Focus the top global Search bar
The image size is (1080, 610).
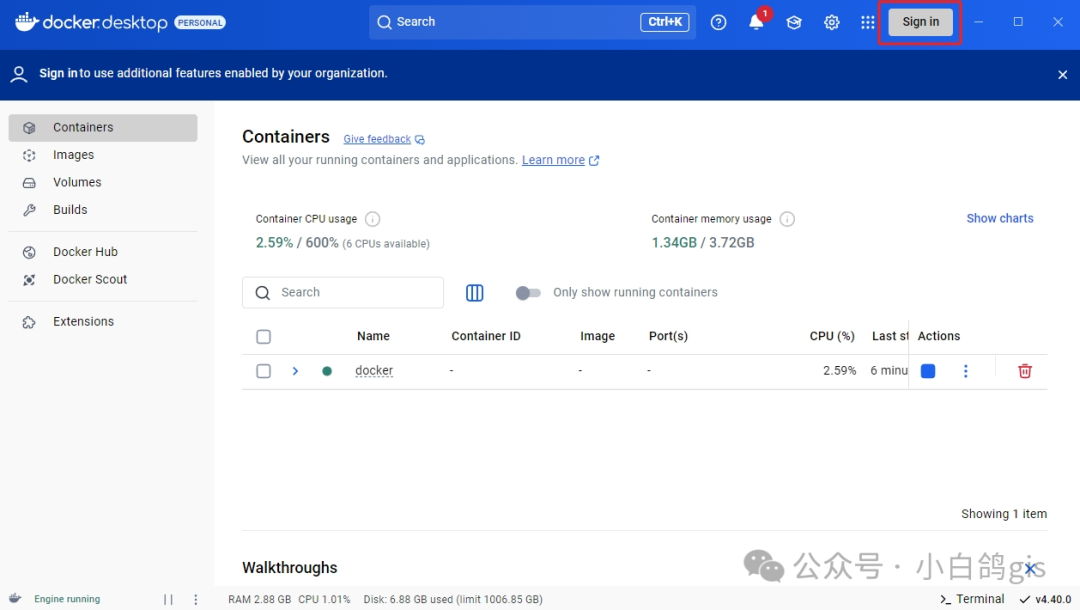click(x=532, y=22)
